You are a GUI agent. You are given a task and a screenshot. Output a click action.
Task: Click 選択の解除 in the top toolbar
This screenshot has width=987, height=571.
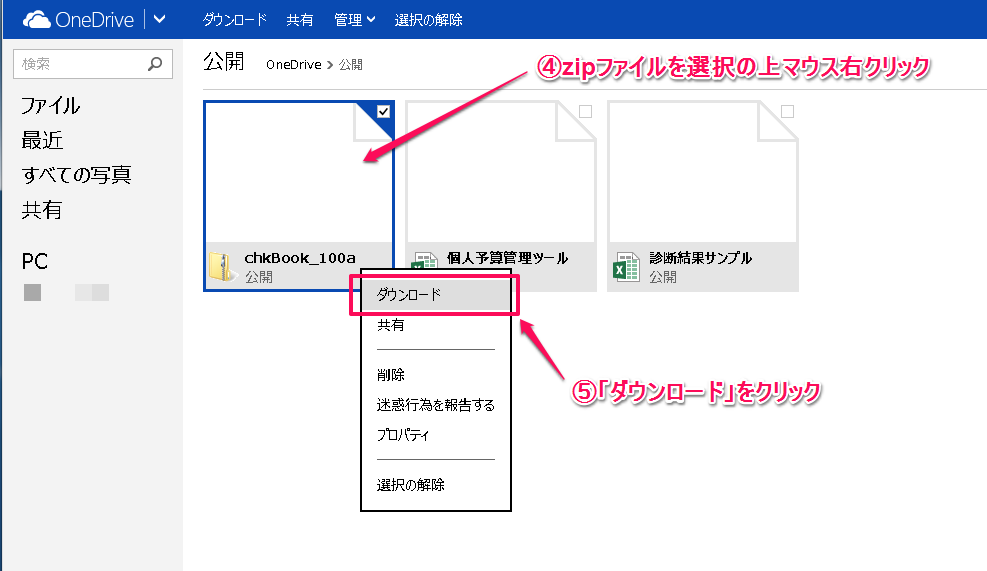[x=428, y=19]
